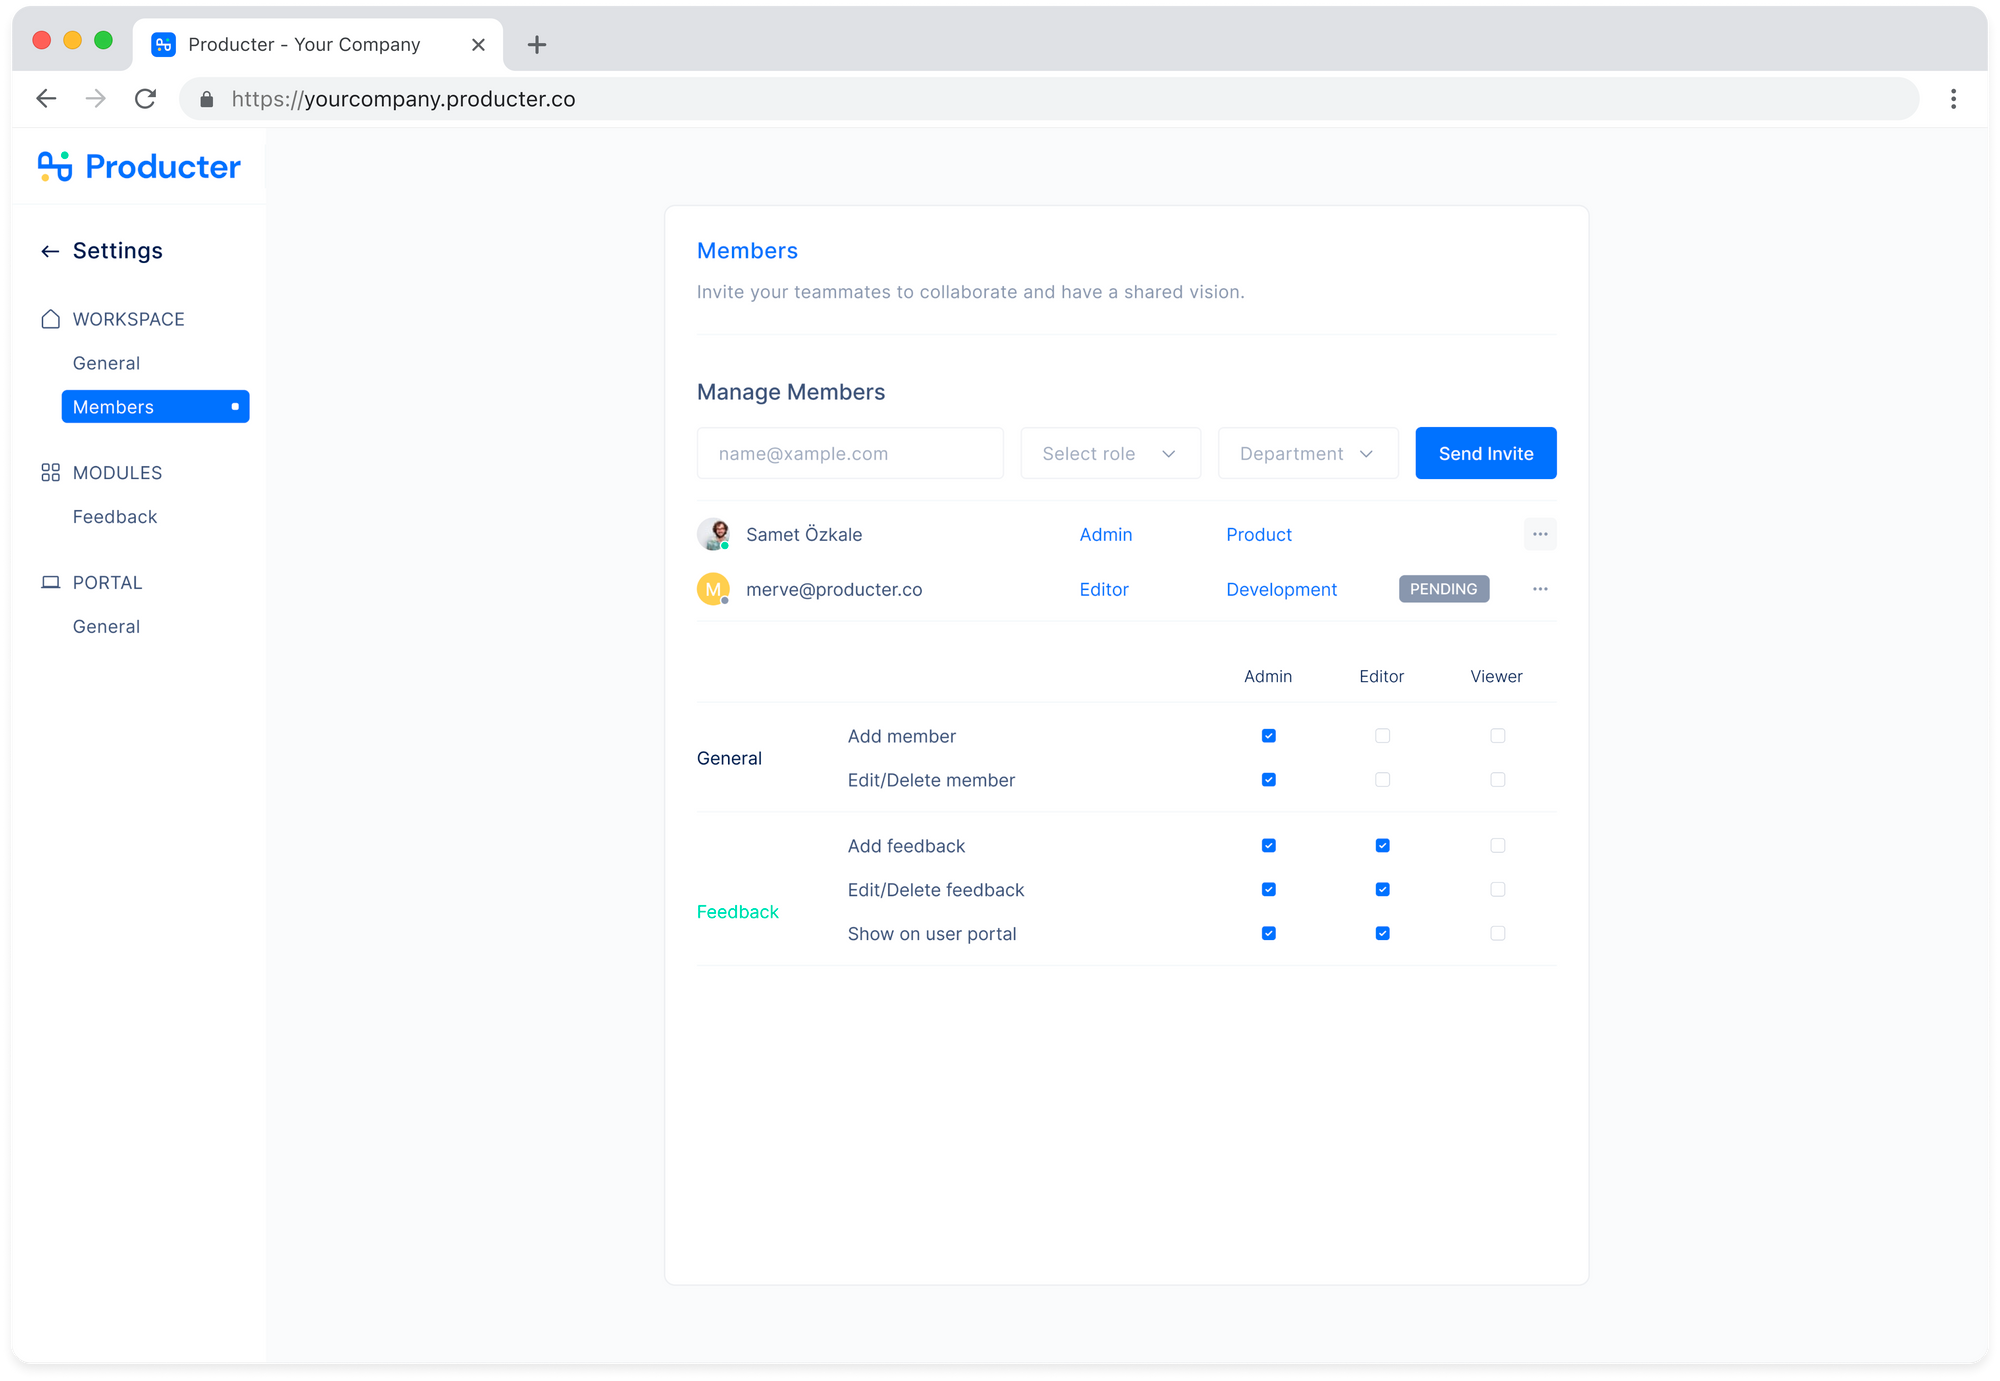Click the portal monitor icon in sidebar
Image resolution: width=2000 pixels, height=1381 pixels.
50,582
